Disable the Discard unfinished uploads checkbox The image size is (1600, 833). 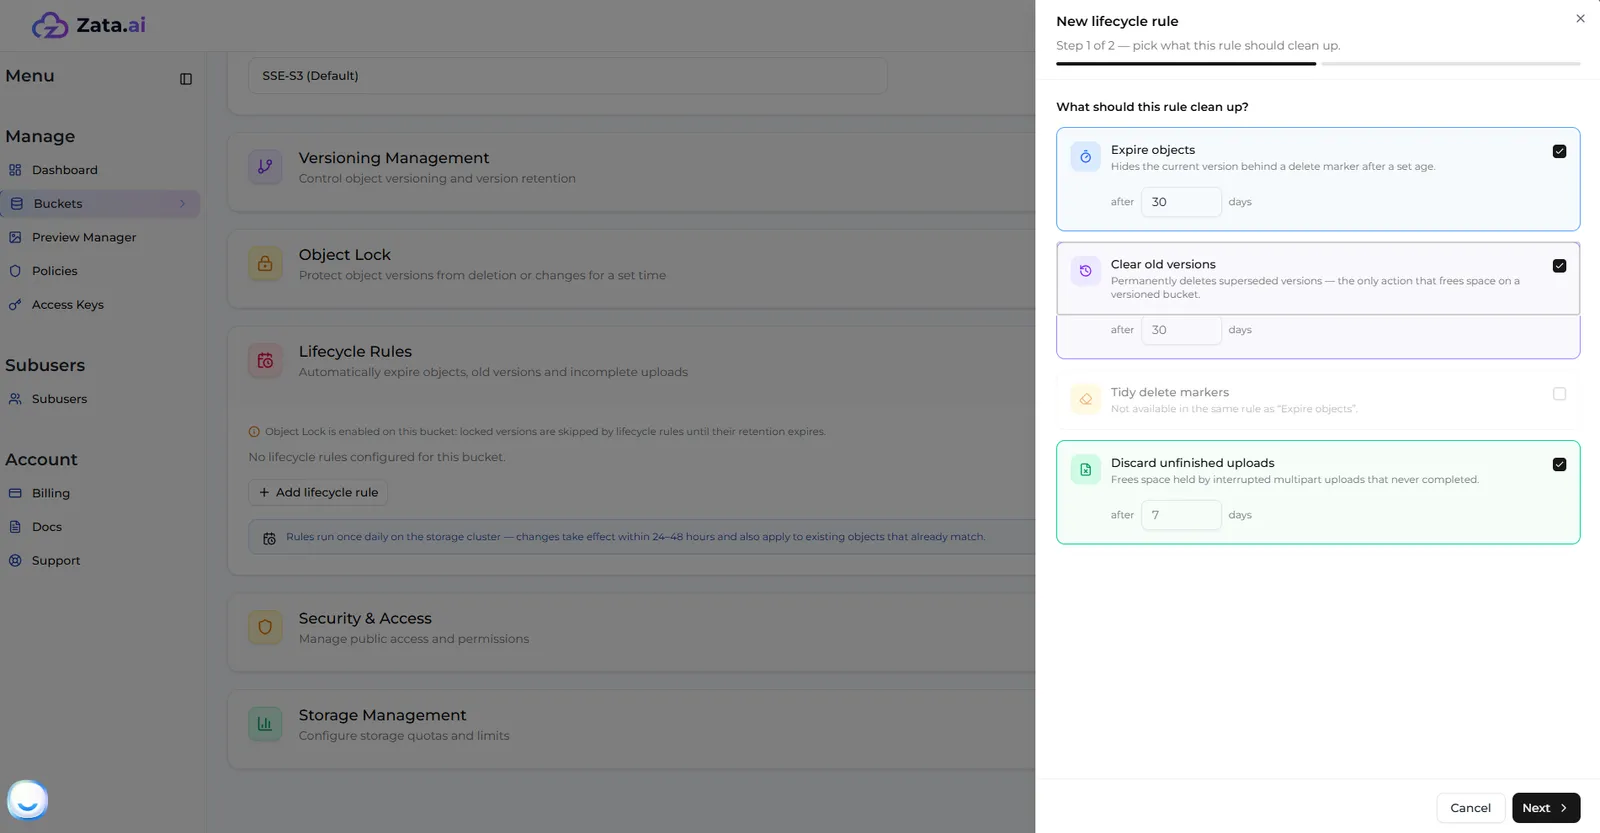(1559, 464)
